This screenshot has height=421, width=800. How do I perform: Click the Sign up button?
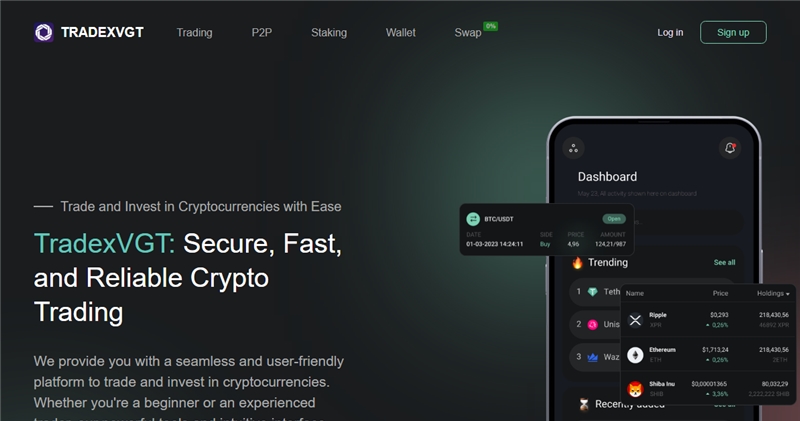pyautogui.click(x=733, y=32)
